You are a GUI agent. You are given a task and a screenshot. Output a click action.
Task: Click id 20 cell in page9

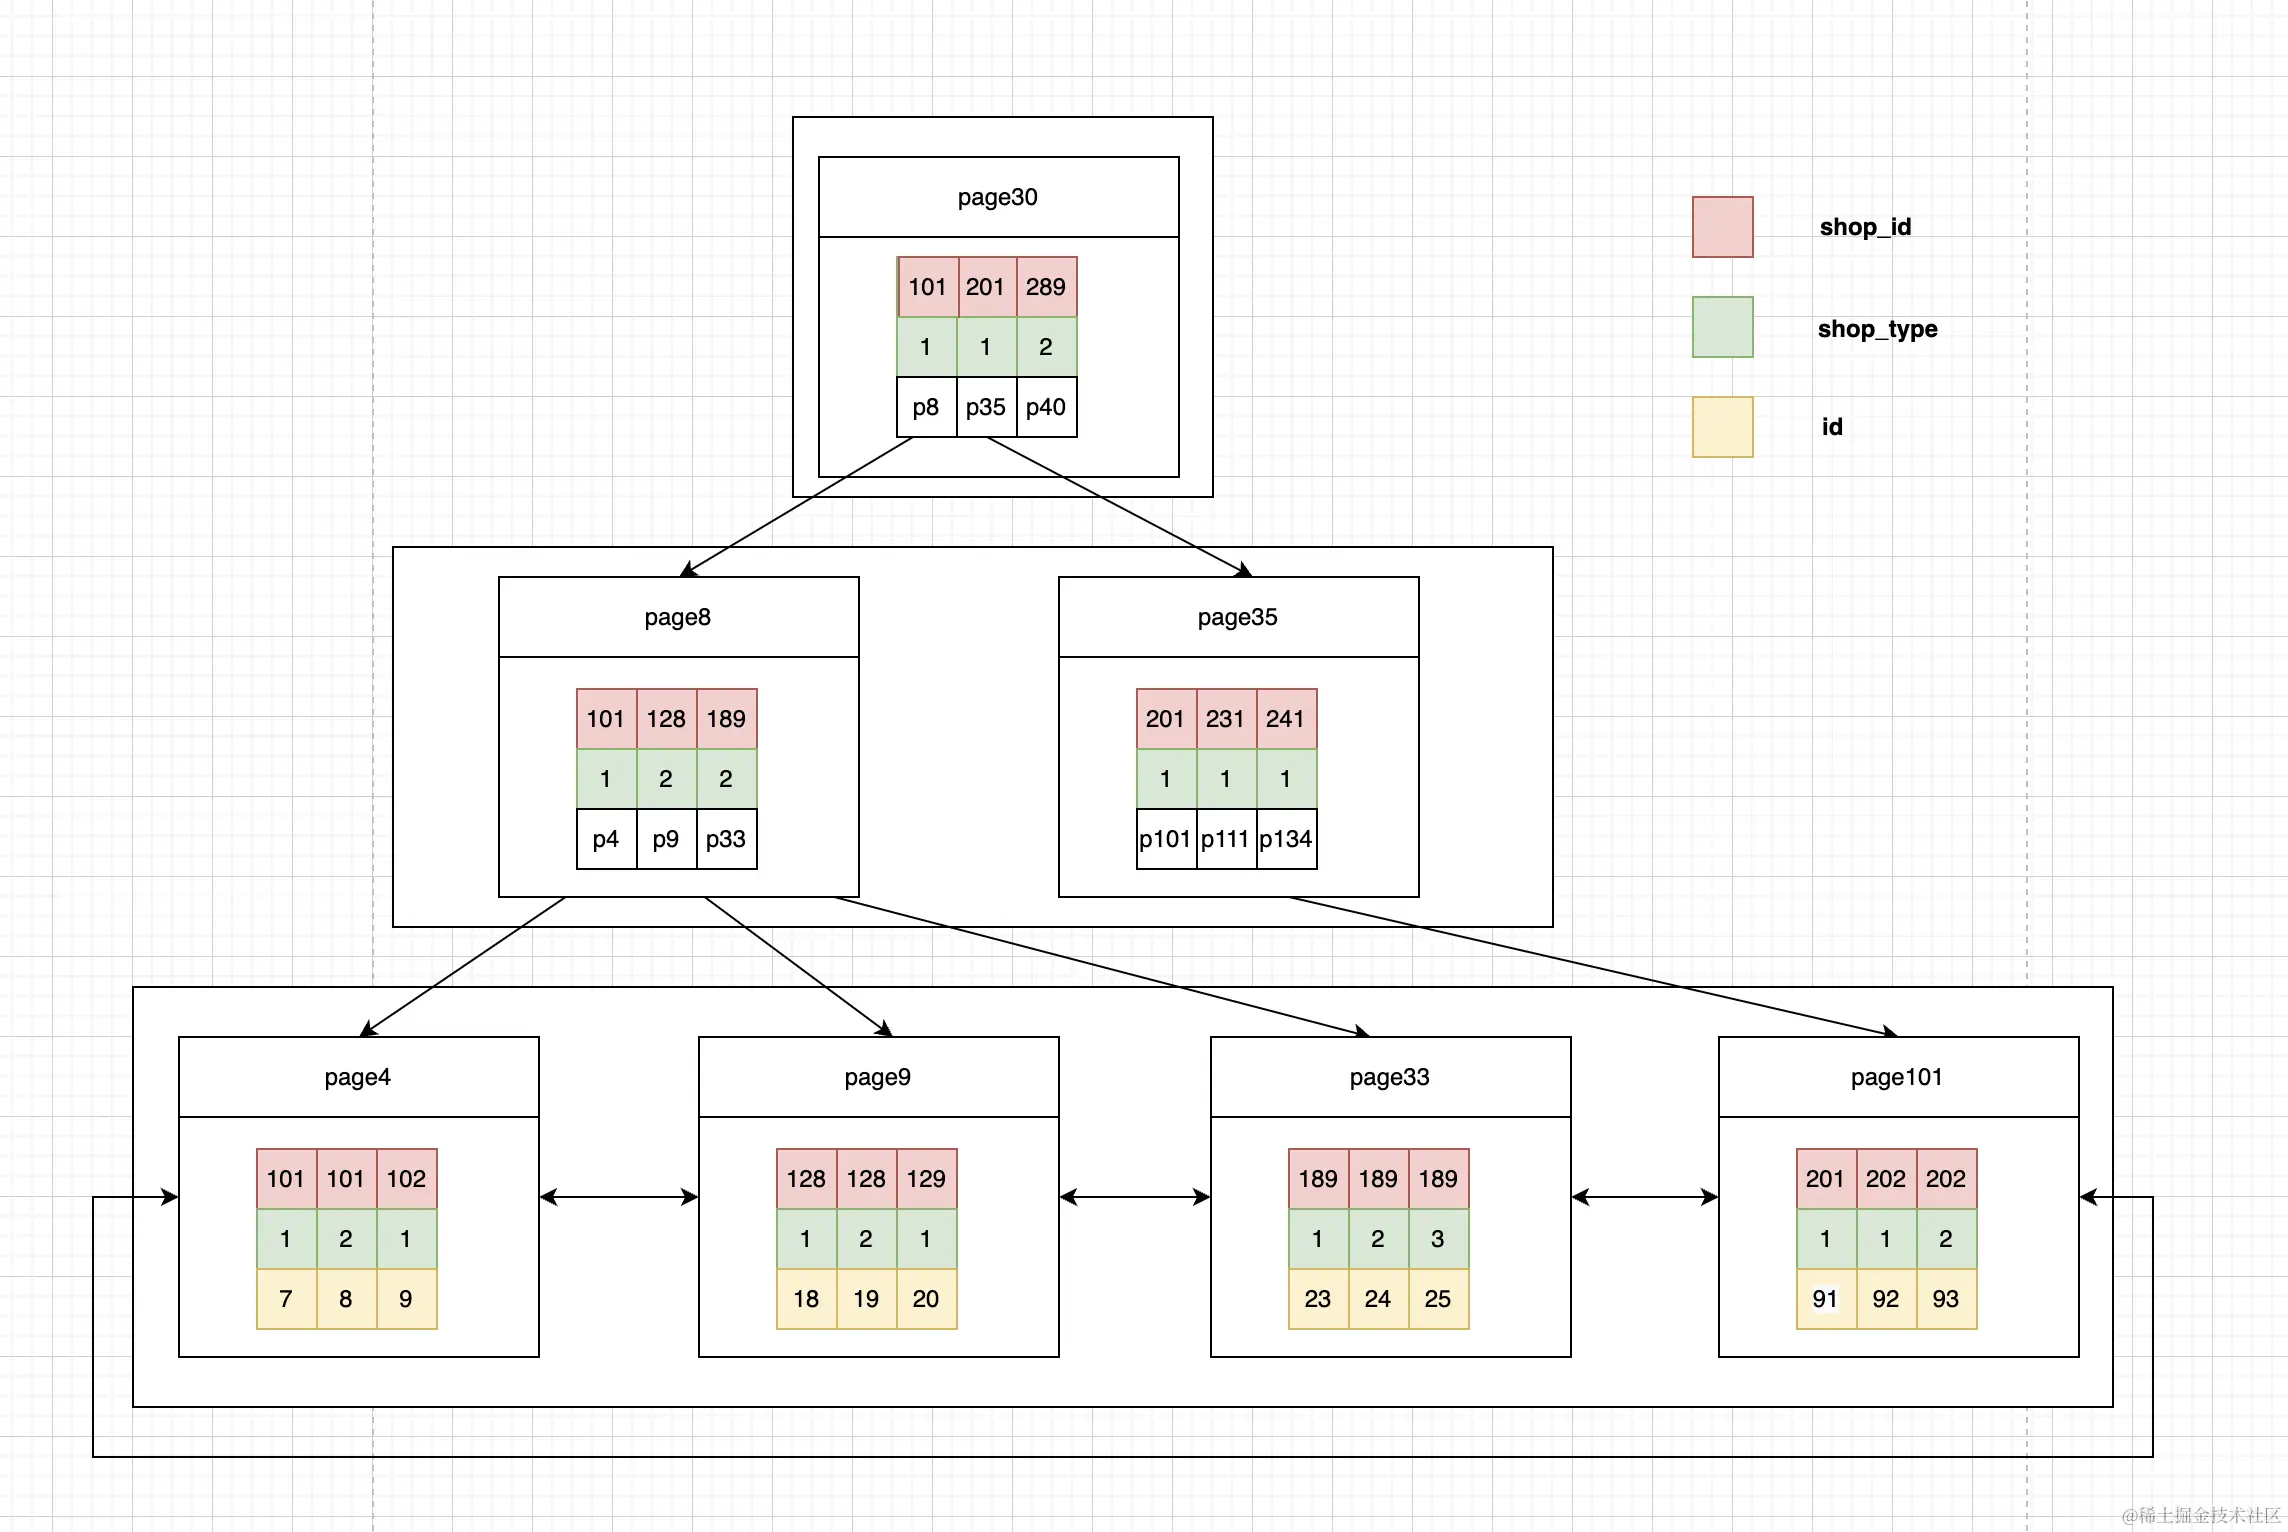point(927,1299)
